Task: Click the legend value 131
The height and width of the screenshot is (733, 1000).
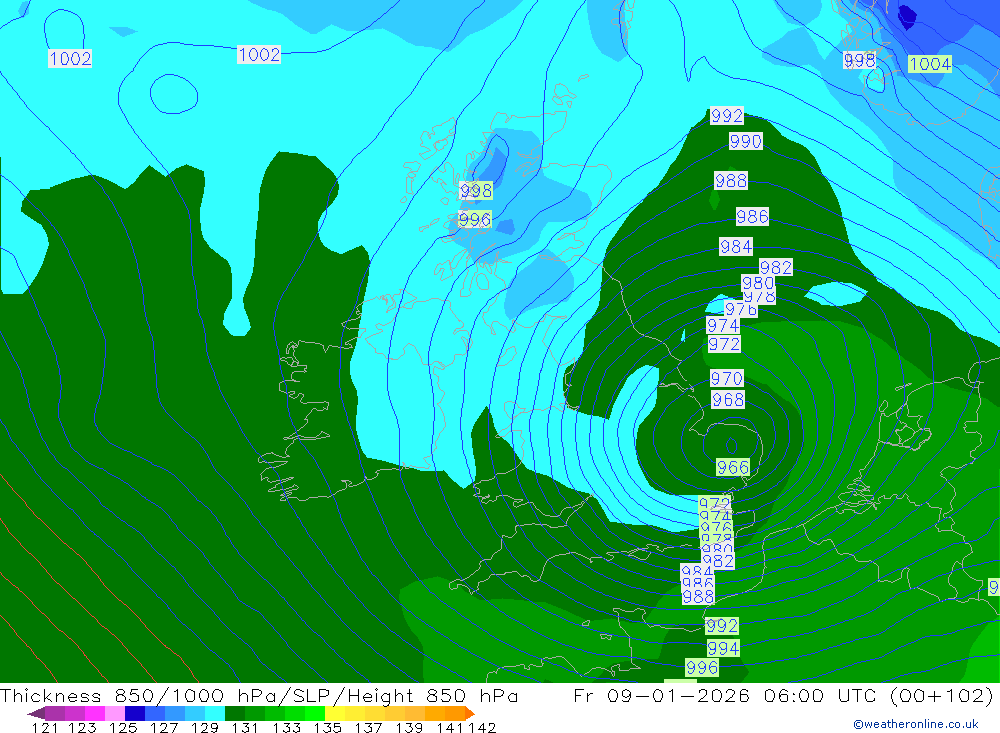Action: pos(245,727)
